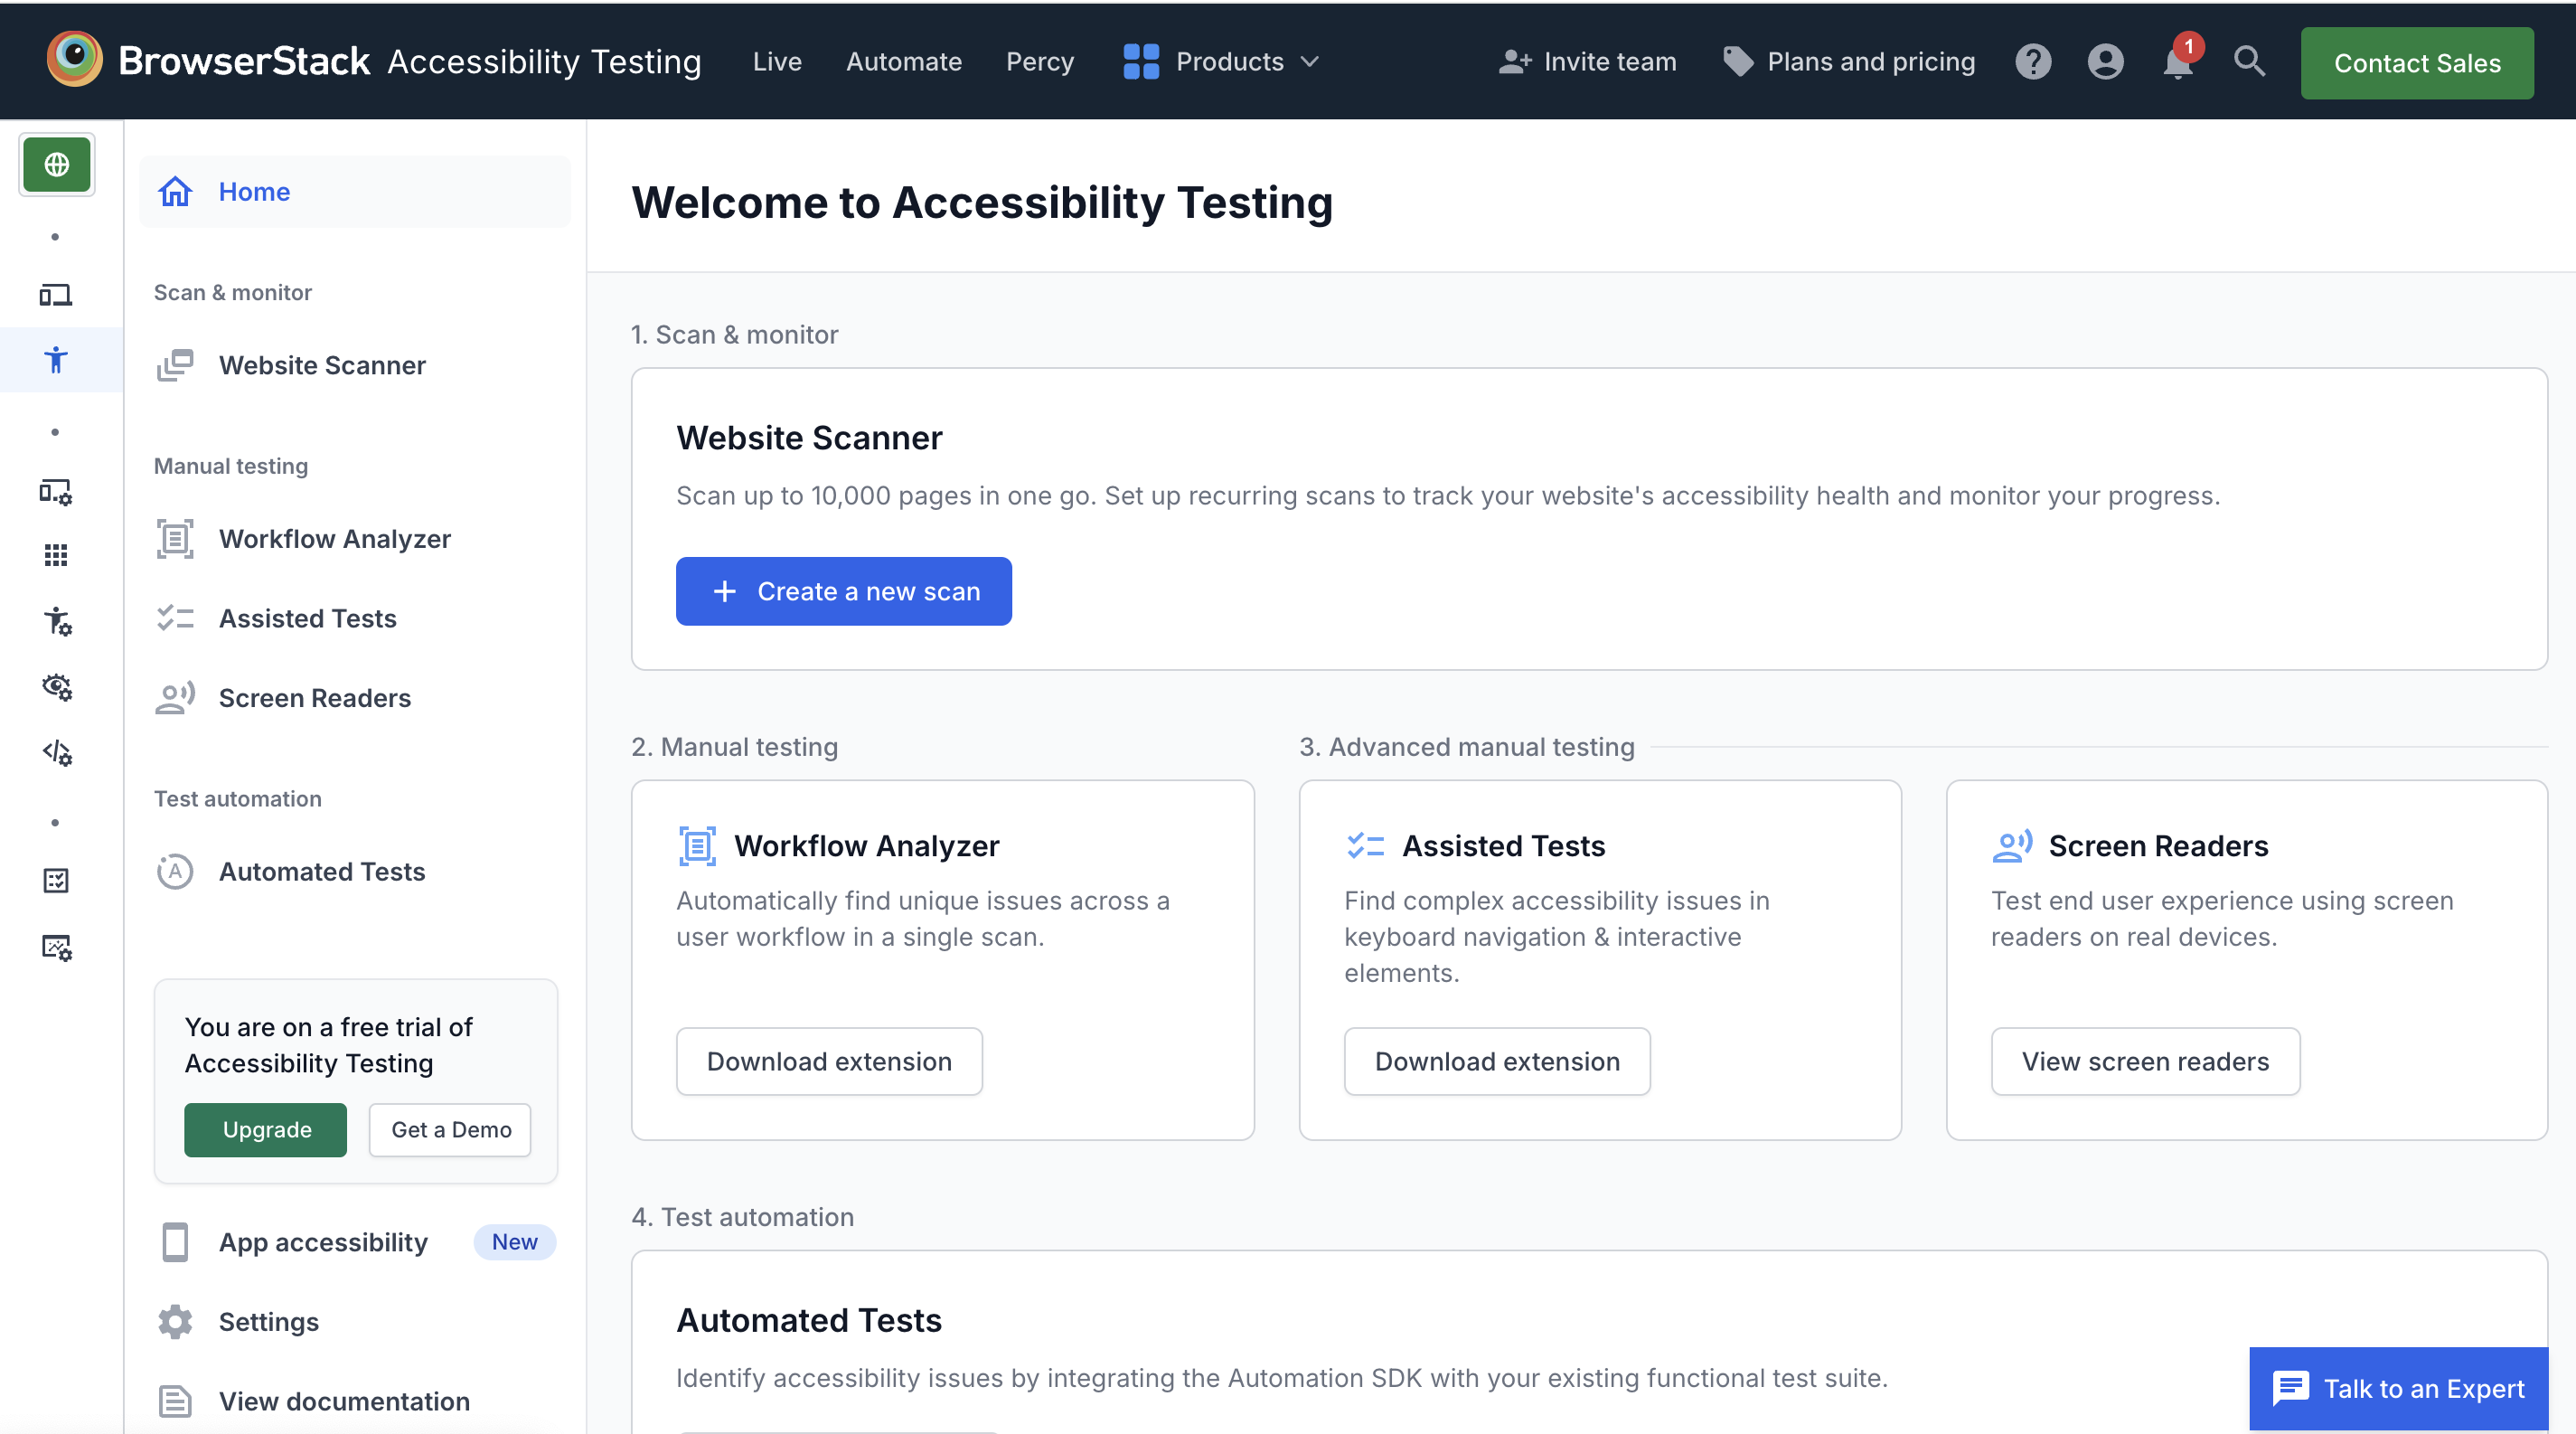Click the Website Scanner sidebar icon
This screenshot has width=2576, height=1434.
174,363
